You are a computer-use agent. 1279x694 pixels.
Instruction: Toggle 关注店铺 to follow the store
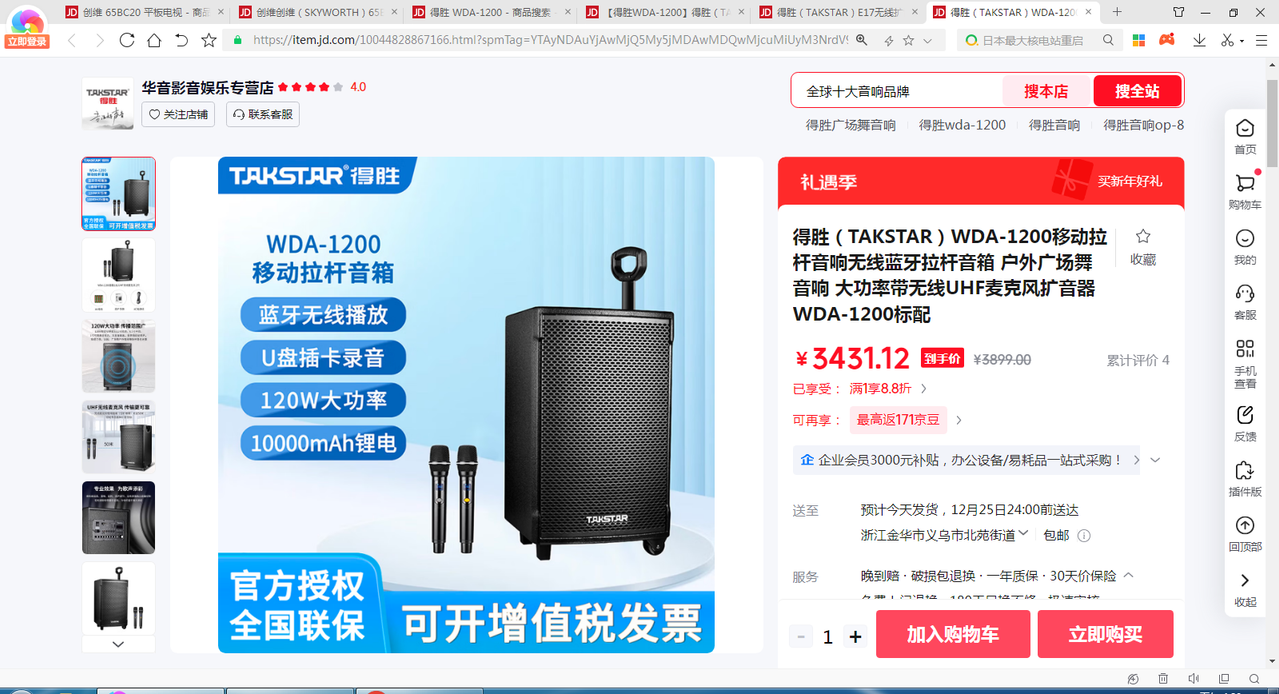click(178, 114)
